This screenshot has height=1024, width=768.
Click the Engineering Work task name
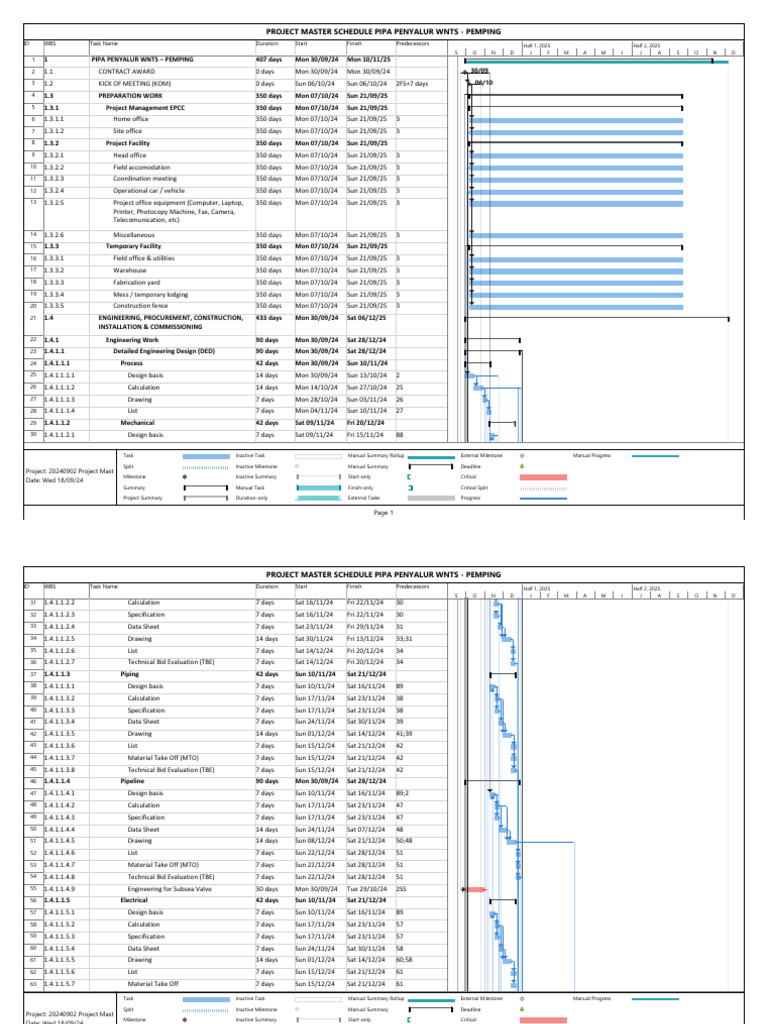(x=132, y=340)
